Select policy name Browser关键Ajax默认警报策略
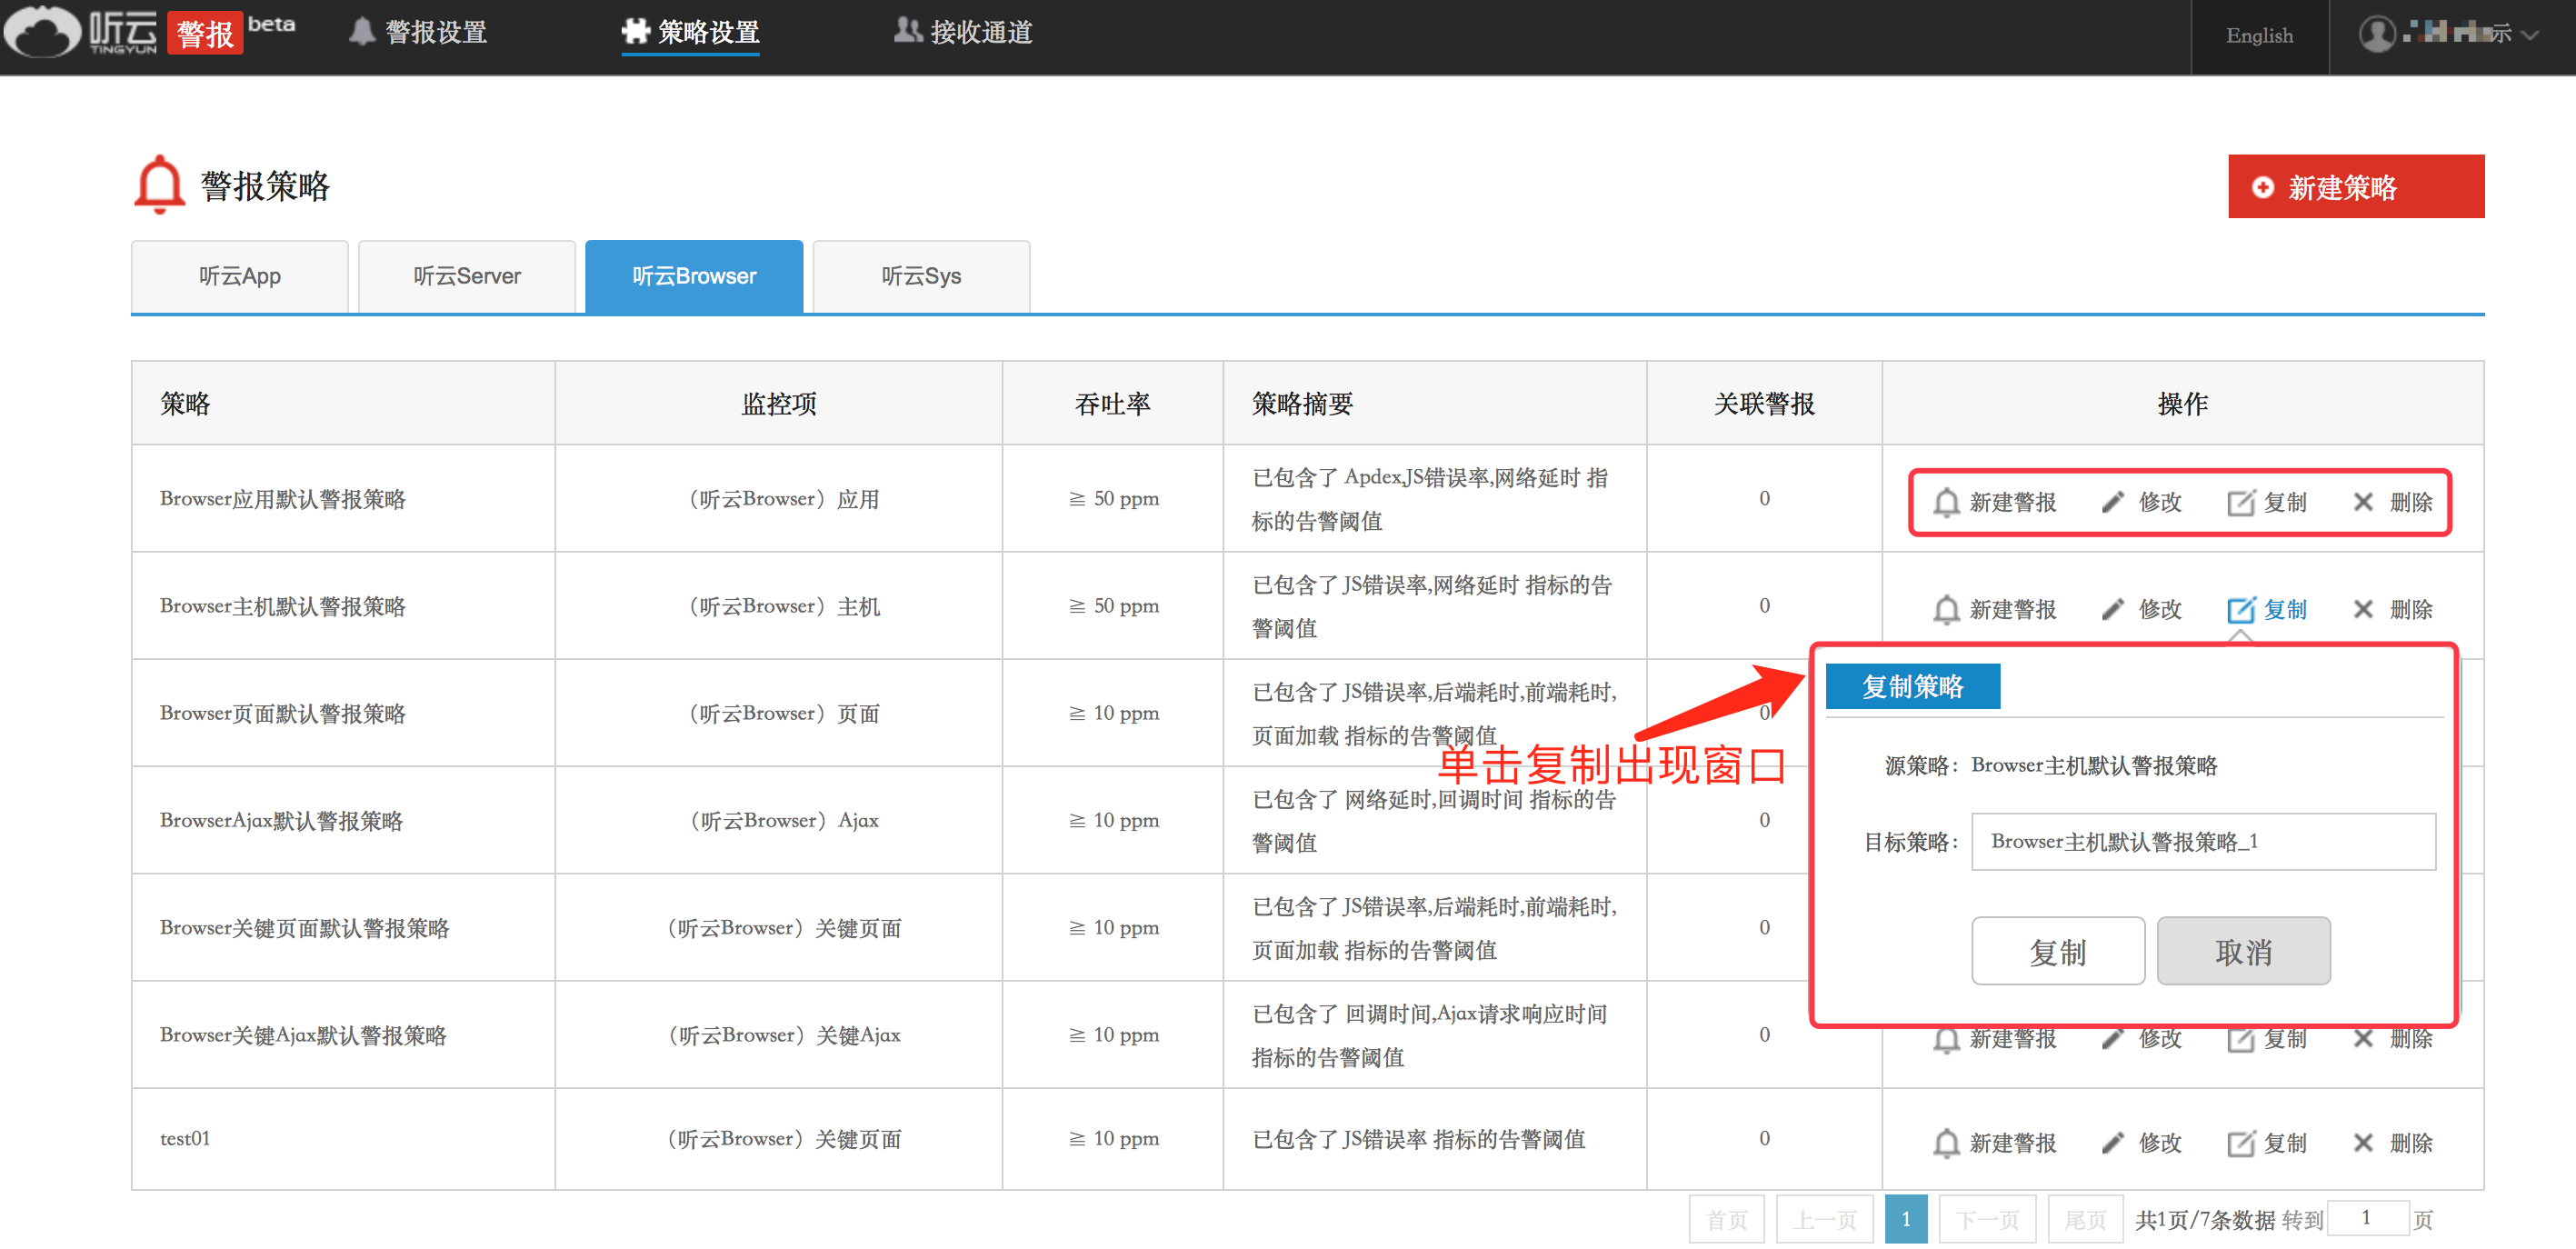The height and width of the screenshot is (1249, 2576). [303, 1035]
